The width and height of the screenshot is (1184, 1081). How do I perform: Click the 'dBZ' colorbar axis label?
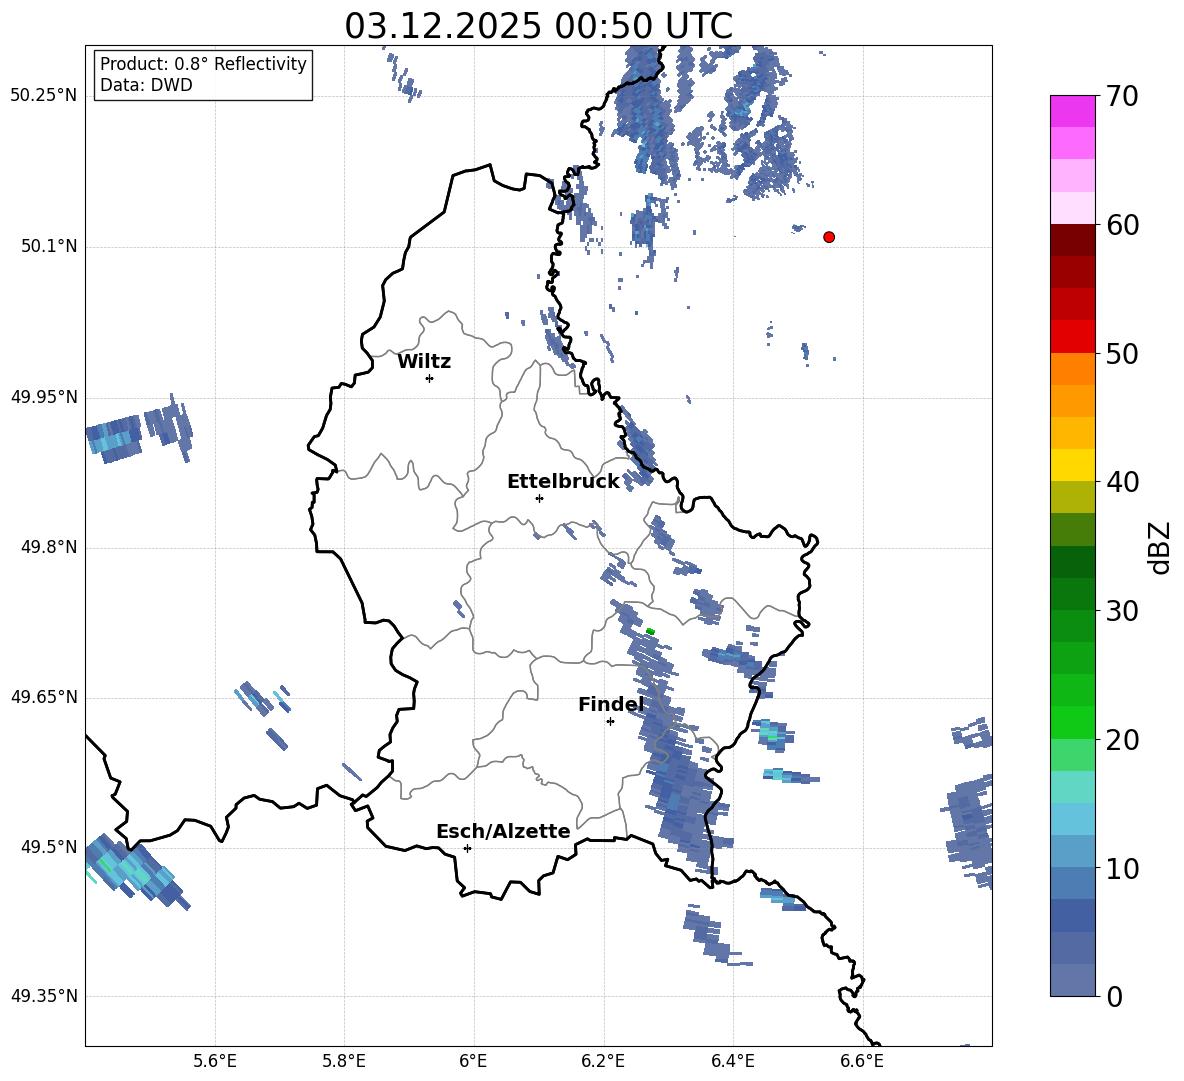point(1161,547)
